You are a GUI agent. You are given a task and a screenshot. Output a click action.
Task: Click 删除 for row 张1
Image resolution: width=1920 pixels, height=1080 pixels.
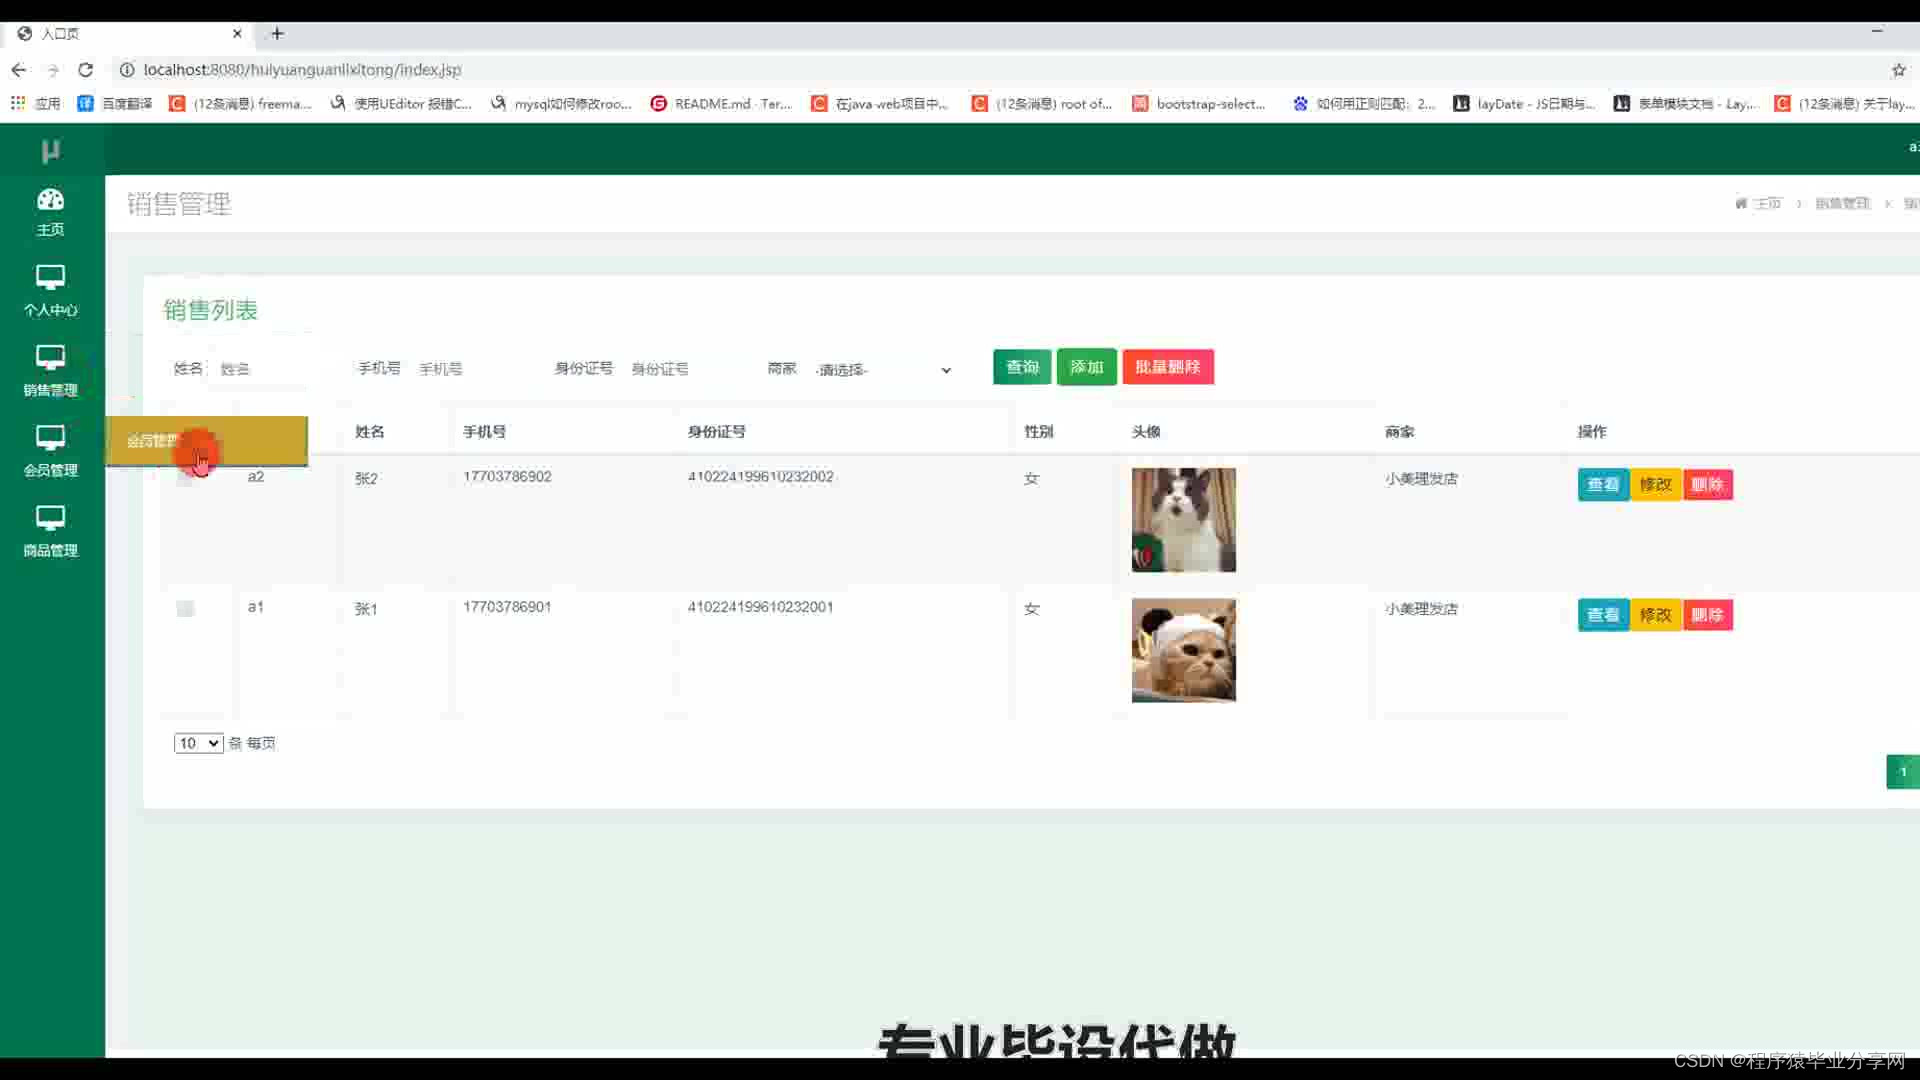click(x=1707, y=615)
